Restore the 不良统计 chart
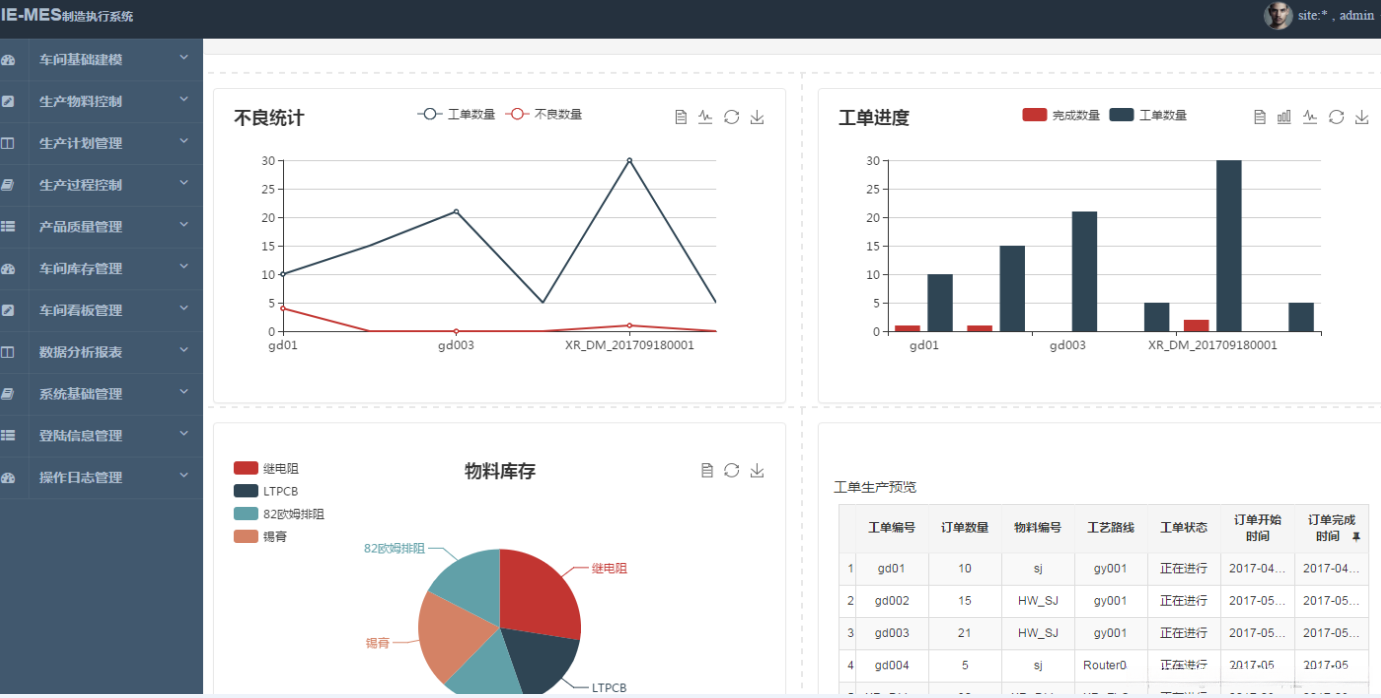The width and height of the screenshot is (1381, 698). [x=731, y=117]
